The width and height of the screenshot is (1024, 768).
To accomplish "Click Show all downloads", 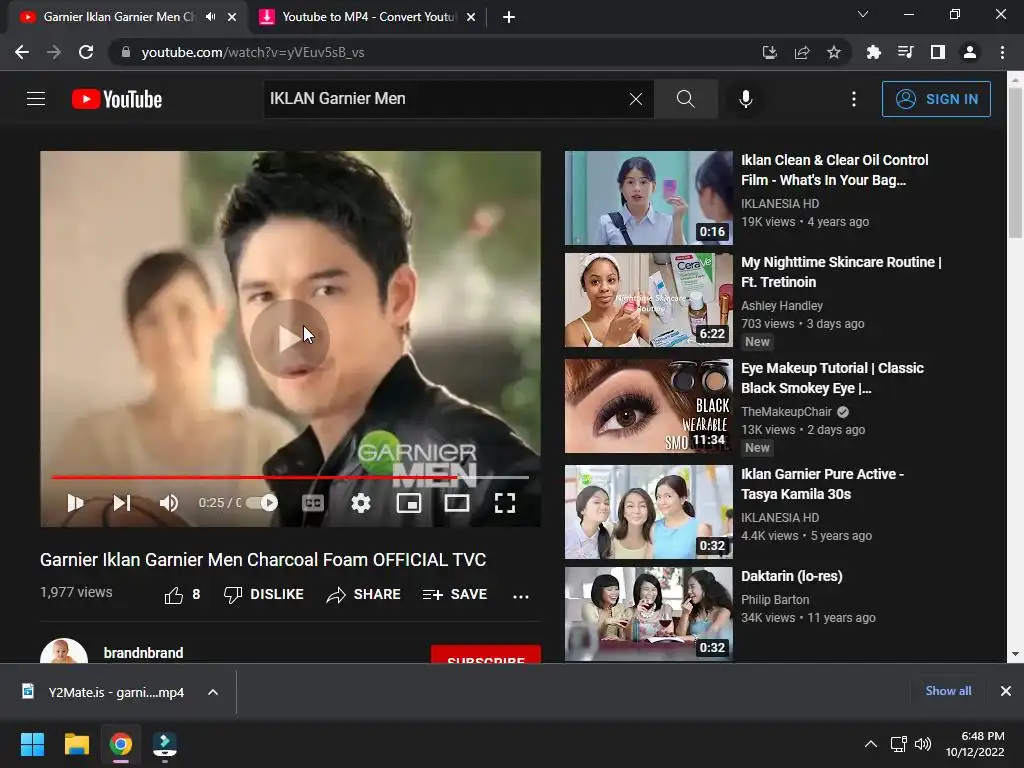I will point(948,691).
